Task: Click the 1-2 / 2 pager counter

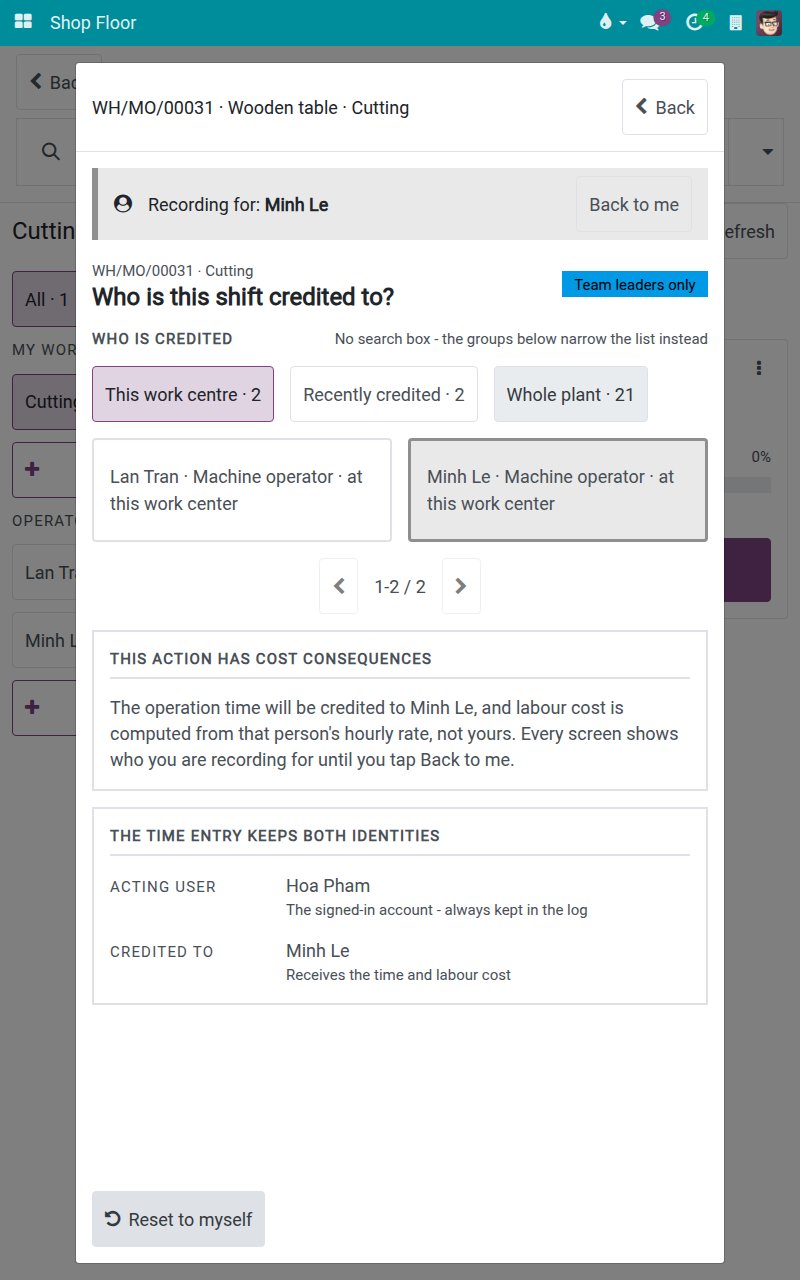Action: click(400, 586)
